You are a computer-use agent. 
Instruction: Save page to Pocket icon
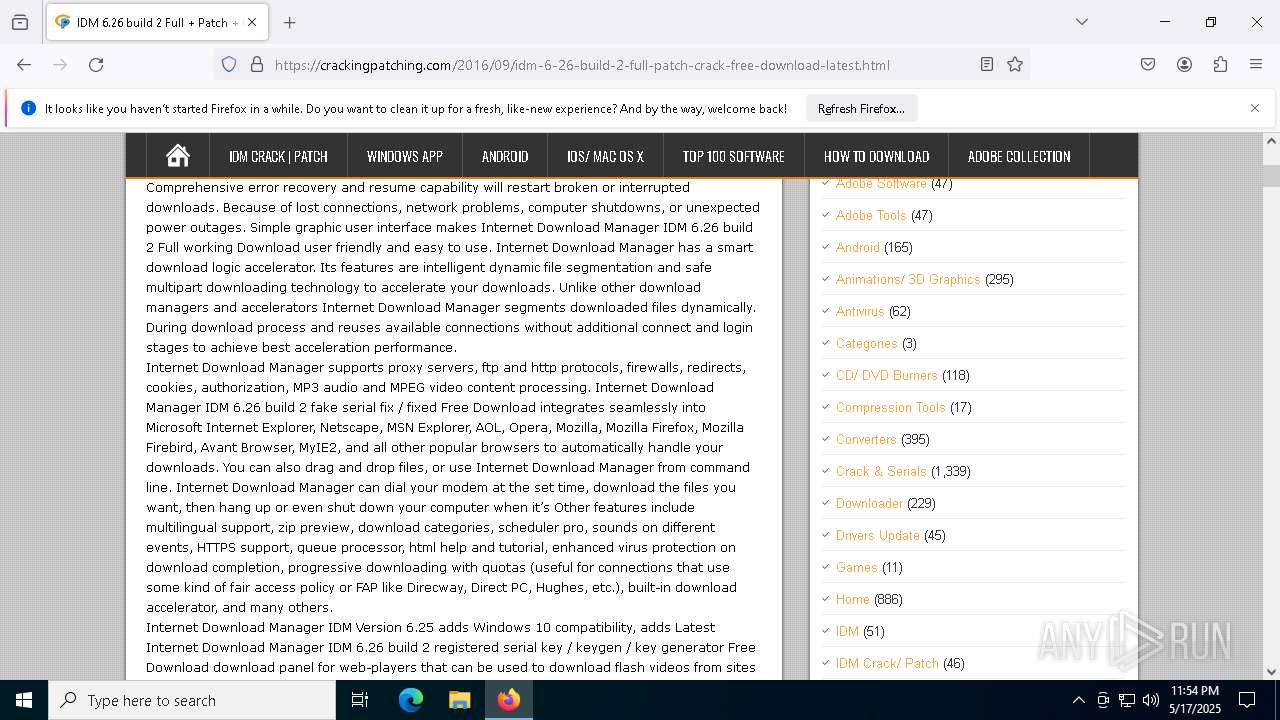pyautogui.click(x=1148, y=65)
